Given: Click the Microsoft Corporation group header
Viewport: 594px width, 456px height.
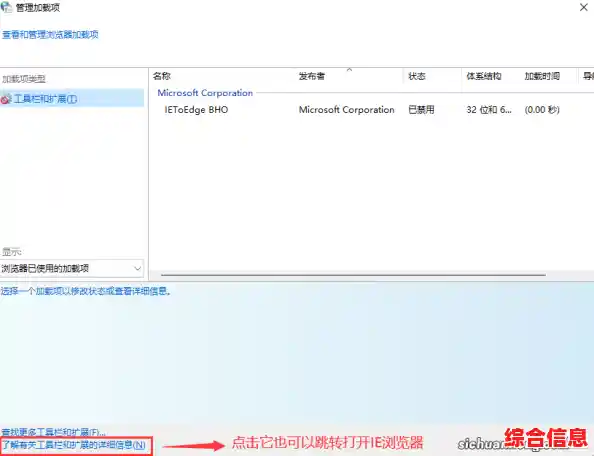Looking at the screenshot, I should tap(205, 93).
